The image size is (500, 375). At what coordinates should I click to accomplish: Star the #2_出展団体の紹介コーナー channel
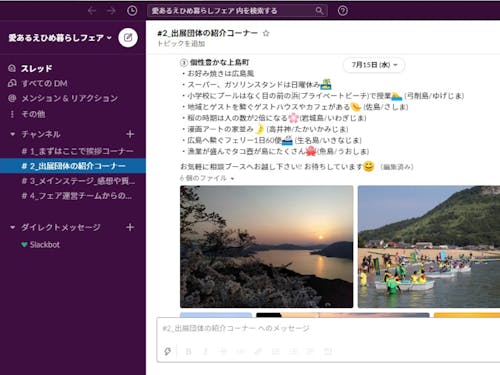pyautogui.click(x=266, y=33)
